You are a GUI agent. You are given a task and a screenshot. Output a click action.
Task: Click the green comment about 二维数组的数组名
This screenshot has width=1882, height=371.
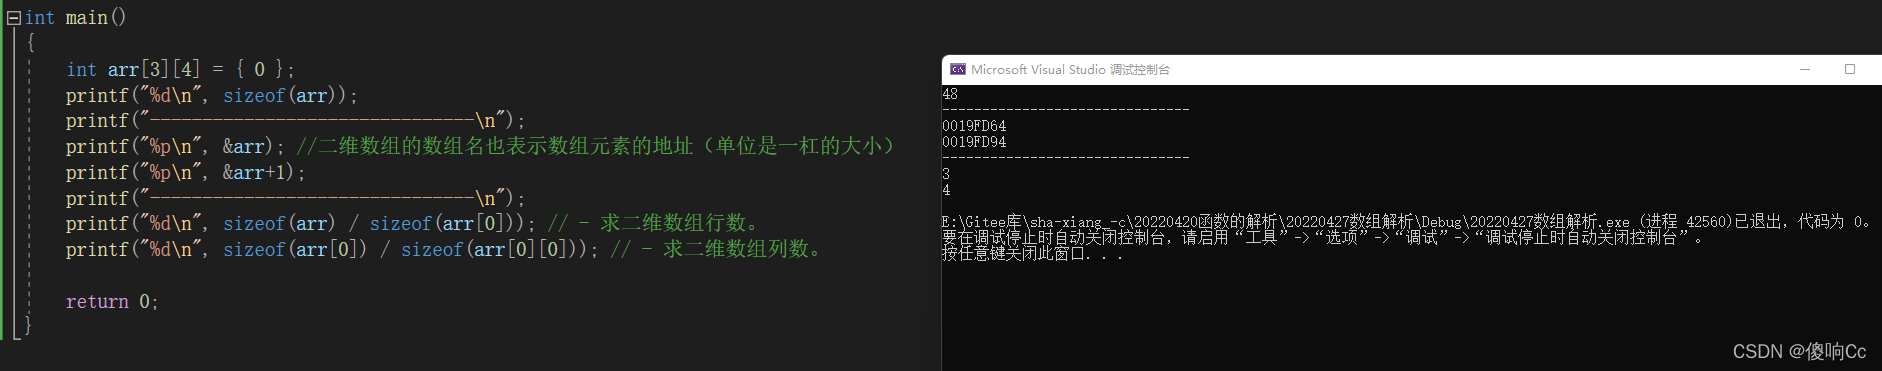click(x=596, y=146)
